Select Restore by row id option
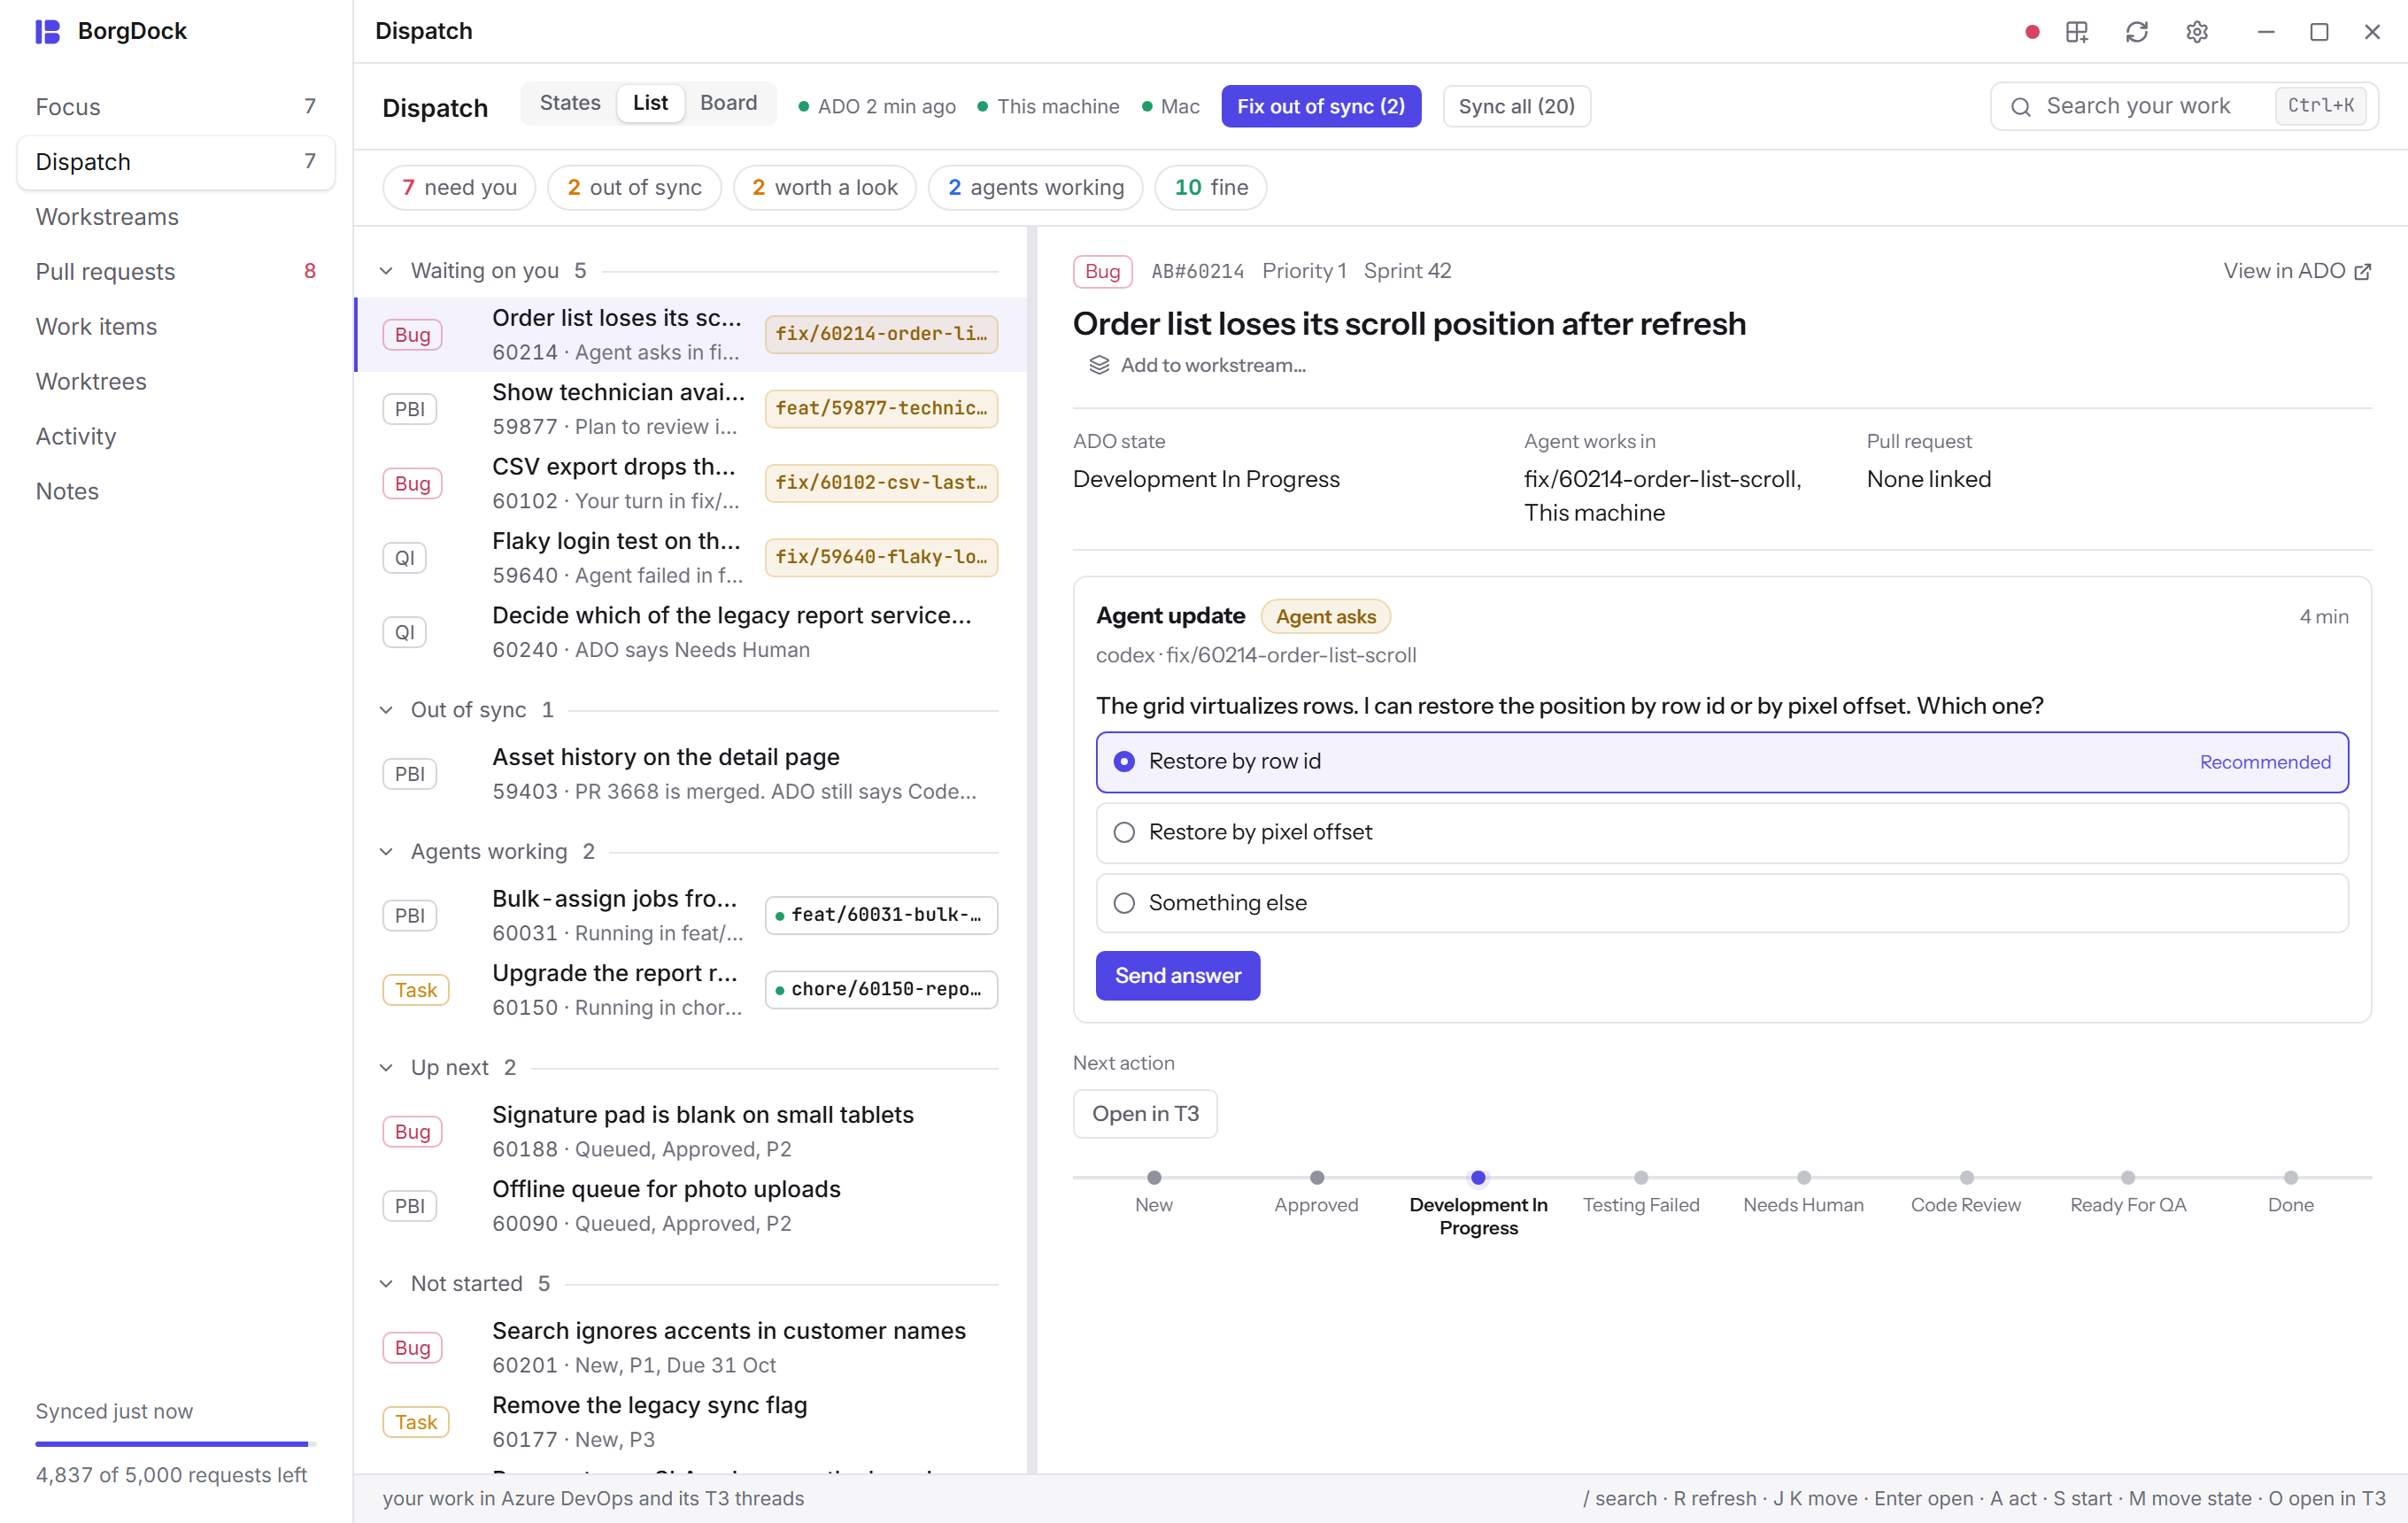Viewport: 2408px width, 1523px height. [x=1722, y=762]
